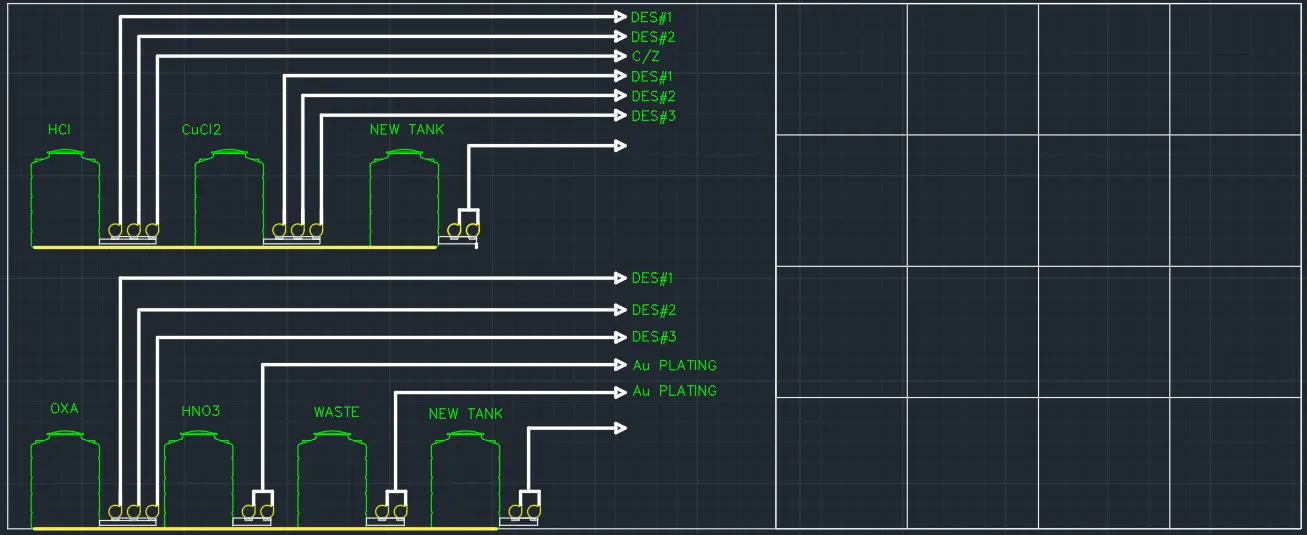Select the Au PLATING label fed by WASTE pump
This screenshot has width=1307, height=535.
(674, 391)
